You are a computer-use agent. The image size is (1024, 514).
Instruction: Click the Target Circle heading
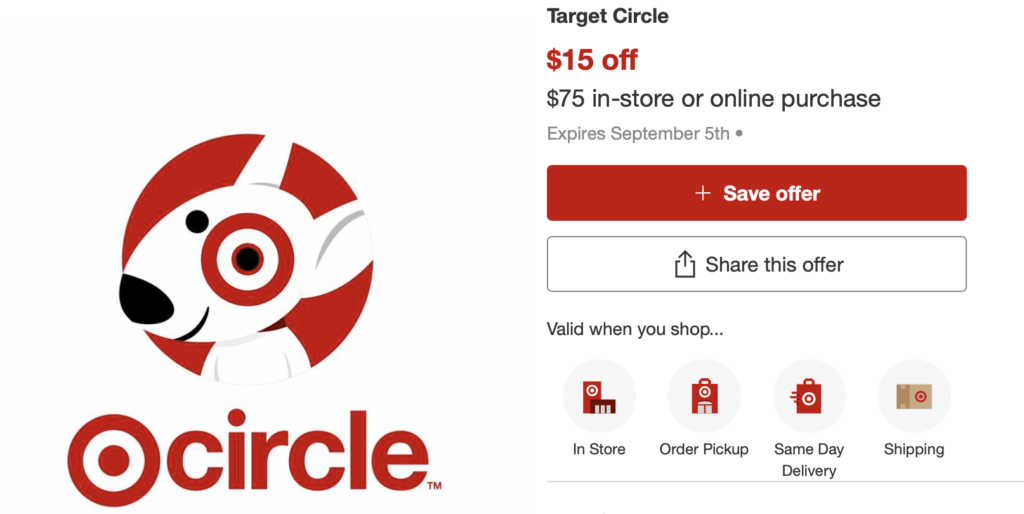coord(607,16)
